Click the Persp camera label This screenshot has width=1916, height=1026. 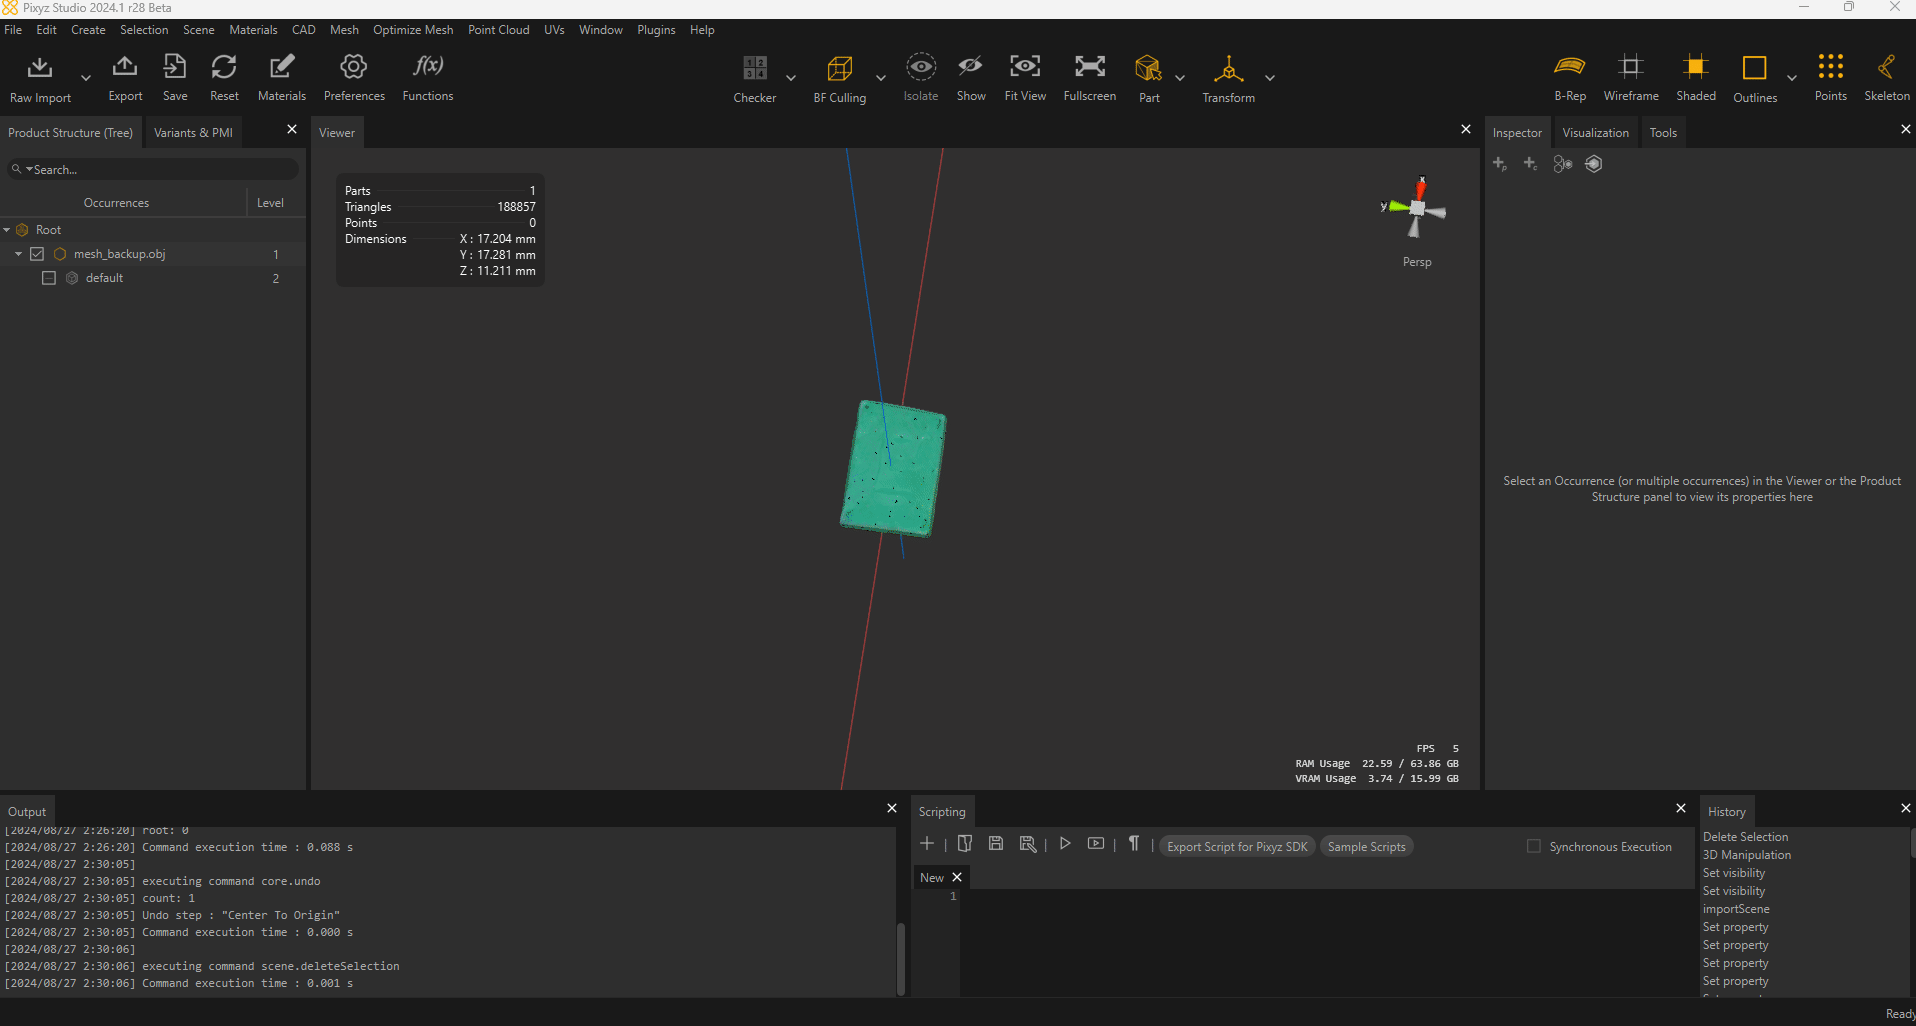click(1417, 262)
